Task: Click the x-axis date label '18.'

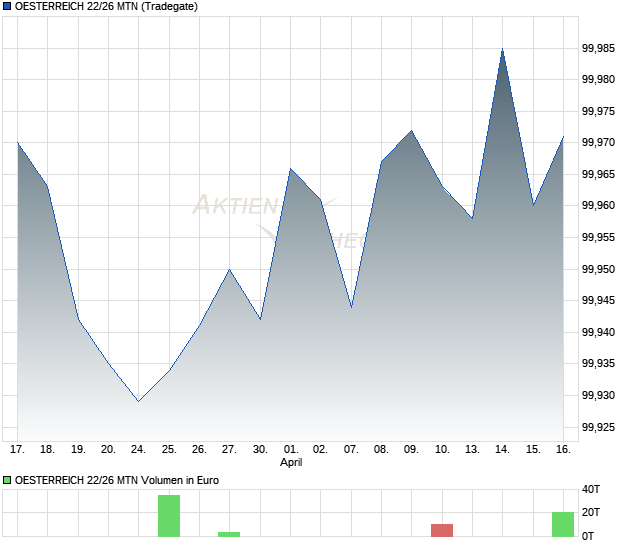Action: pyautogui.click(x=47, y=450)
